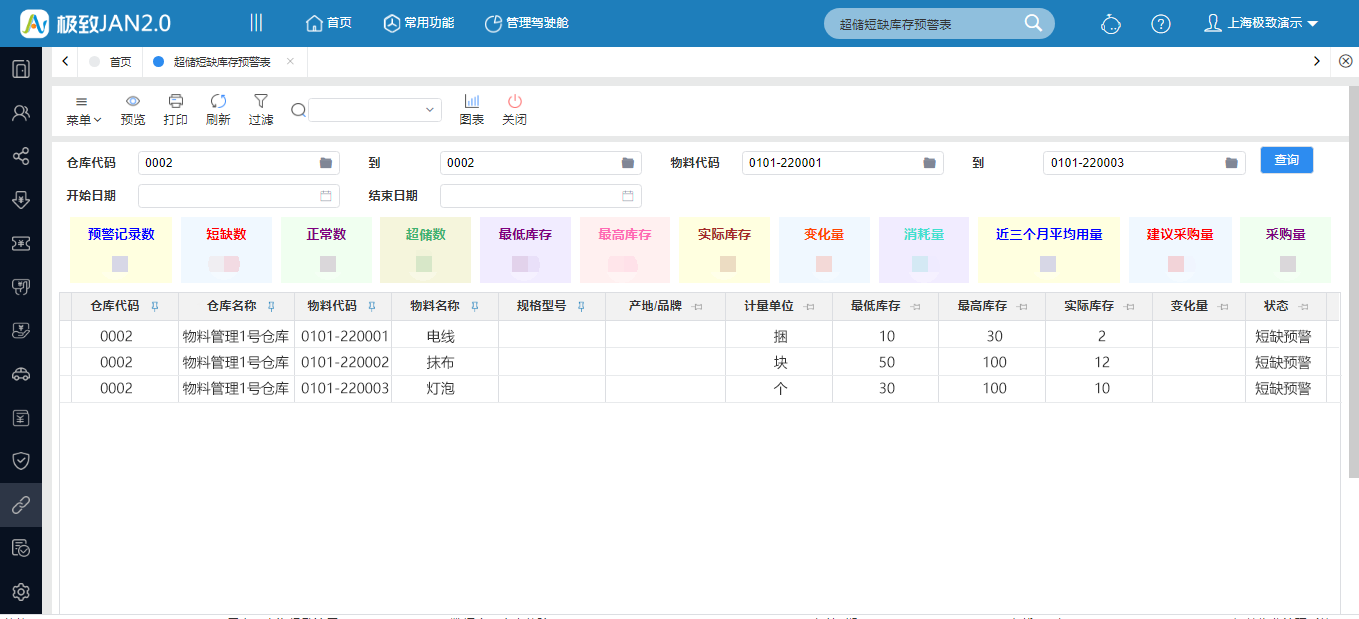This screenshot has height=619, width=1359.
Task: Open the Chart view icon
Action: [x=472, y=101]
